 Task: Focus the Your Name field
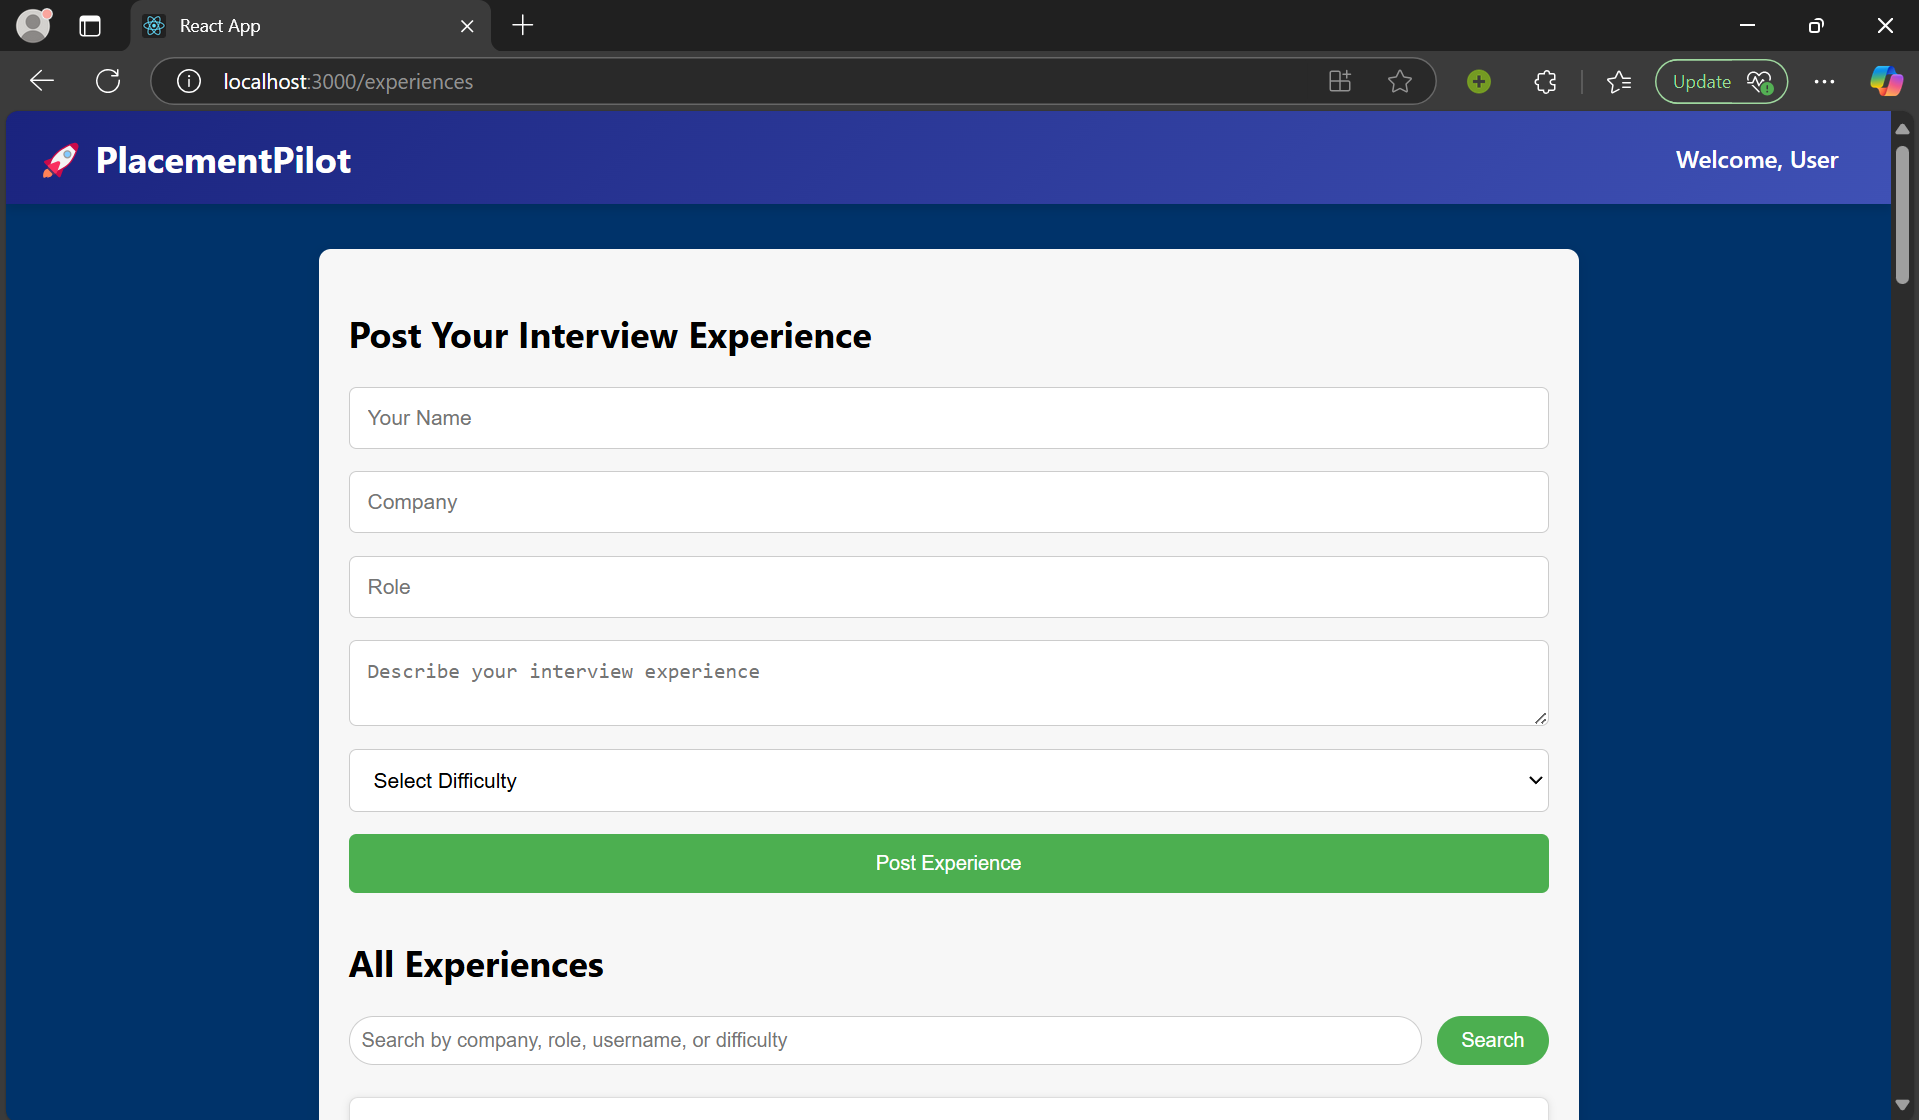[948, 418]
